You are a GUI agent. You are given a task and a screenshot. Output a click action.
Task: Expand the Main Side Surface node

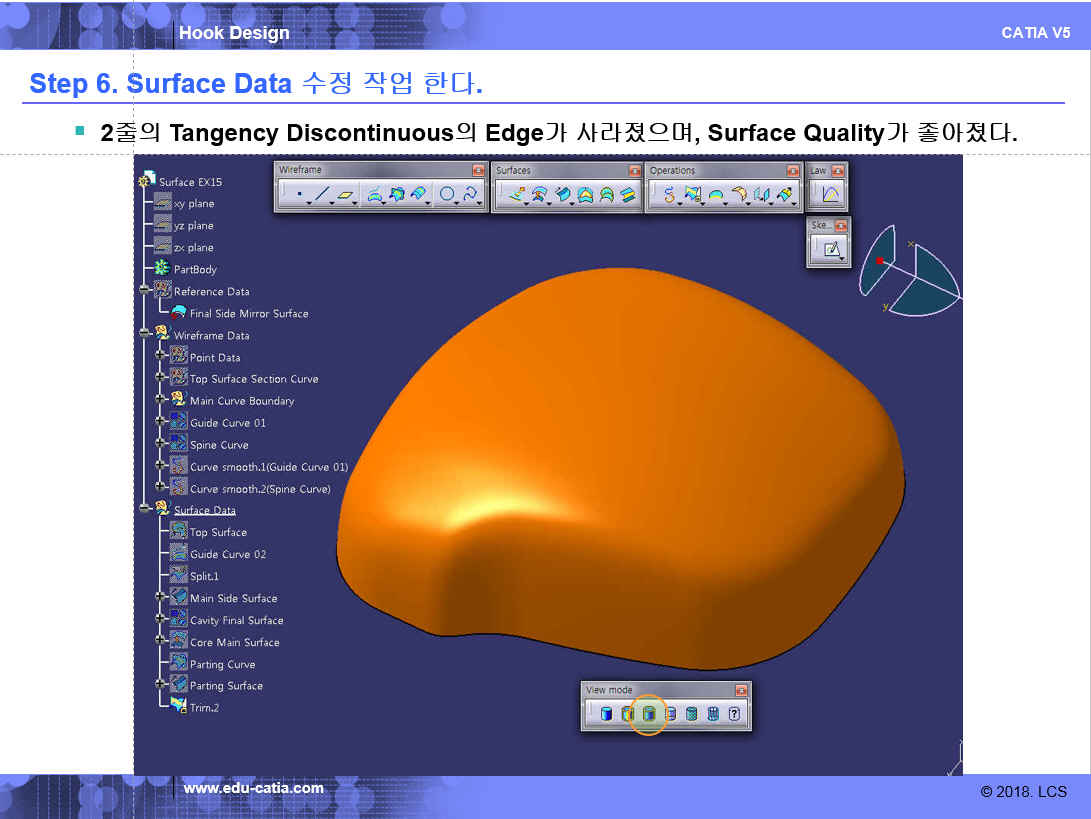click(160, 598)
